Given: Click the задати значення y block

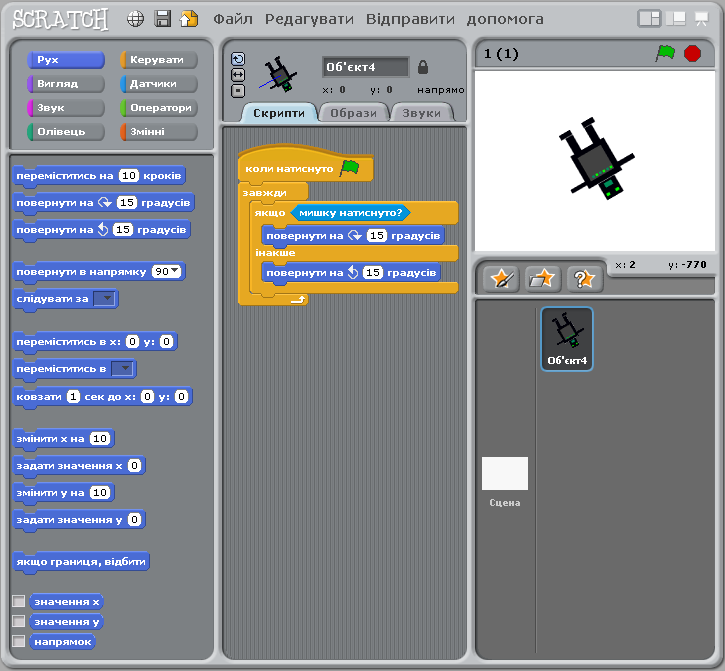Looking at the screenshot, I should tap(79, 520).
